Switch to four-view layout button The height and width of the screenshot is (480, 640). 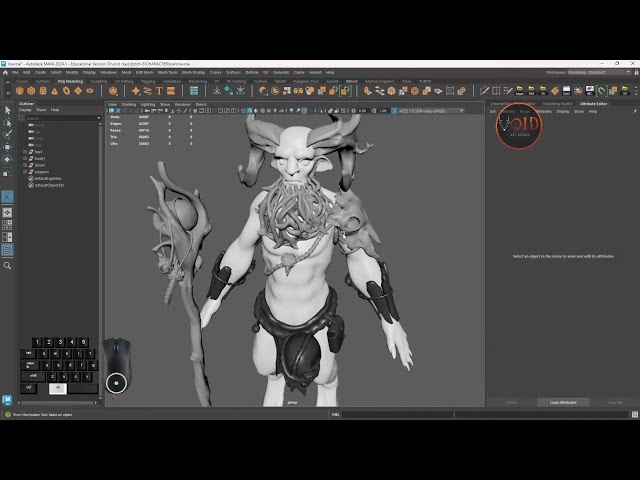(x=7, y=225)
